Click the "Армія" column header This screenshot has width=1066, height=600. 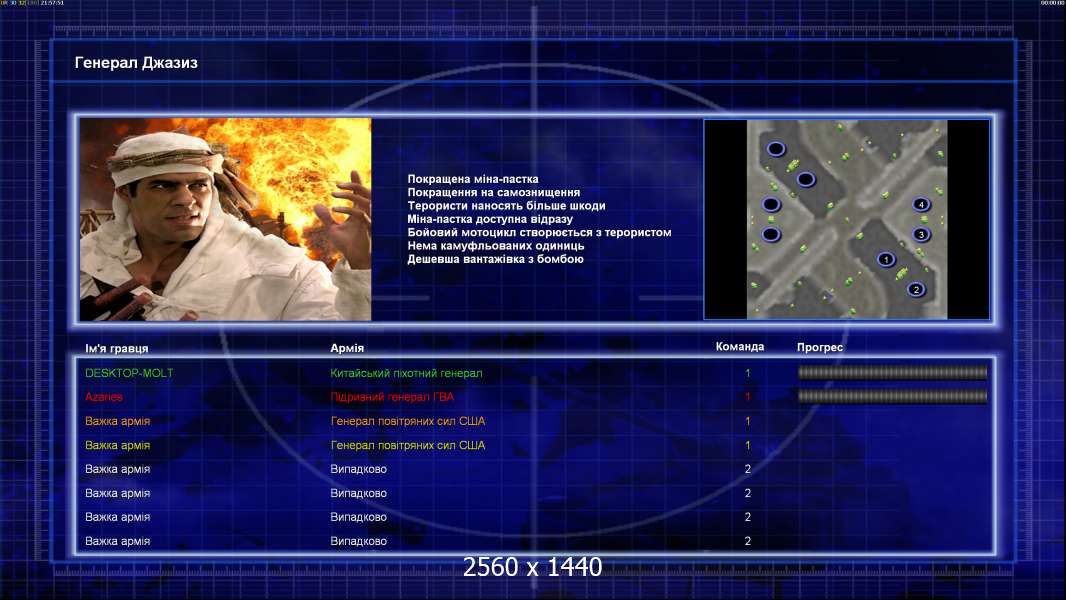click(x=347, y=348)
